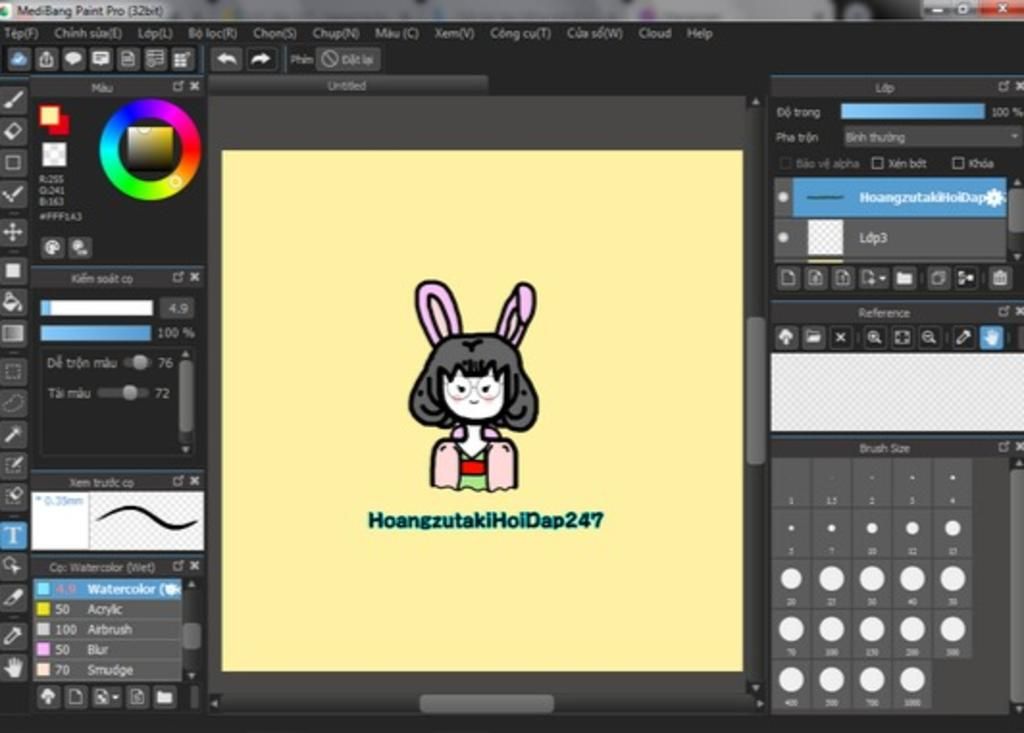Click the Redo arrow button
Screen dimensions: 1024x733
(x=261, y=59)
